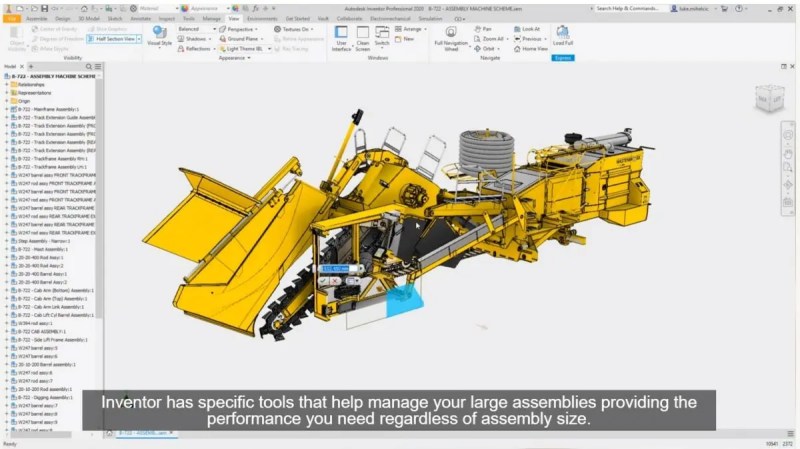
Task: Expand B-722 Mainframe Assembly:1 node
Action: point(7,109)
